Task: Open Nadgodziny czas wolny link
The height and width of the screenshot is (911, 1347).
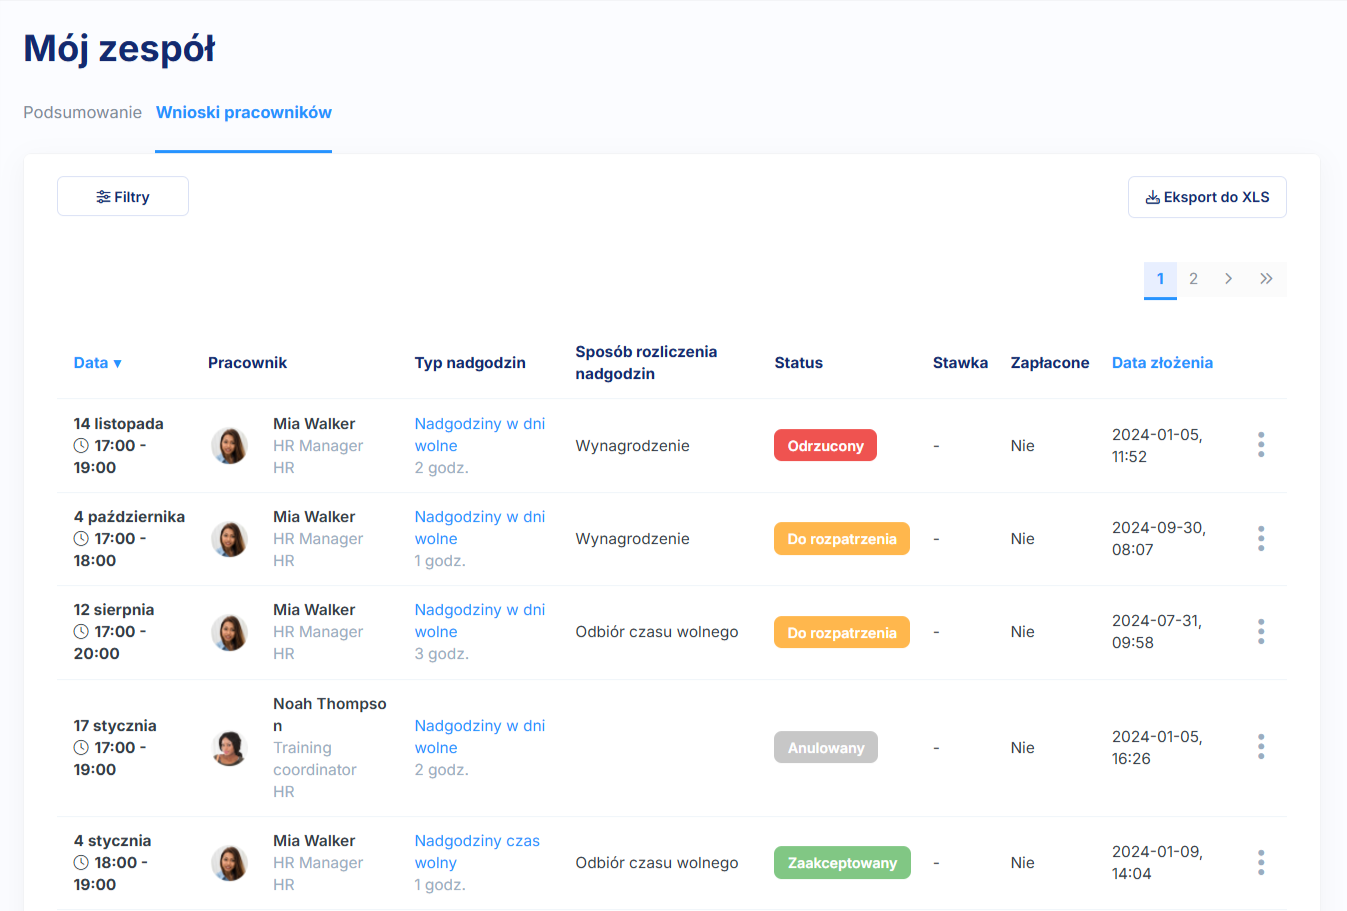Action: (477, 851)
